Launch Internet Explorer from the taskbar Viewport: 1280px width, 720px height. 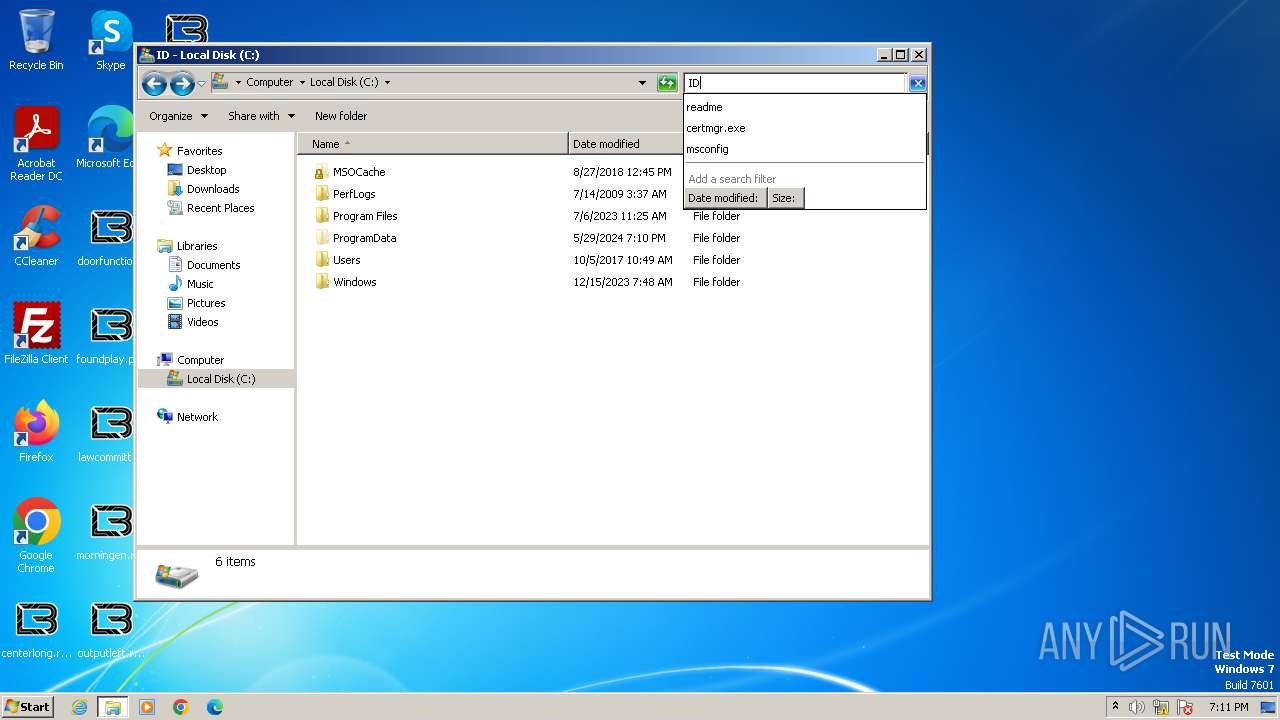click(79, 707)
